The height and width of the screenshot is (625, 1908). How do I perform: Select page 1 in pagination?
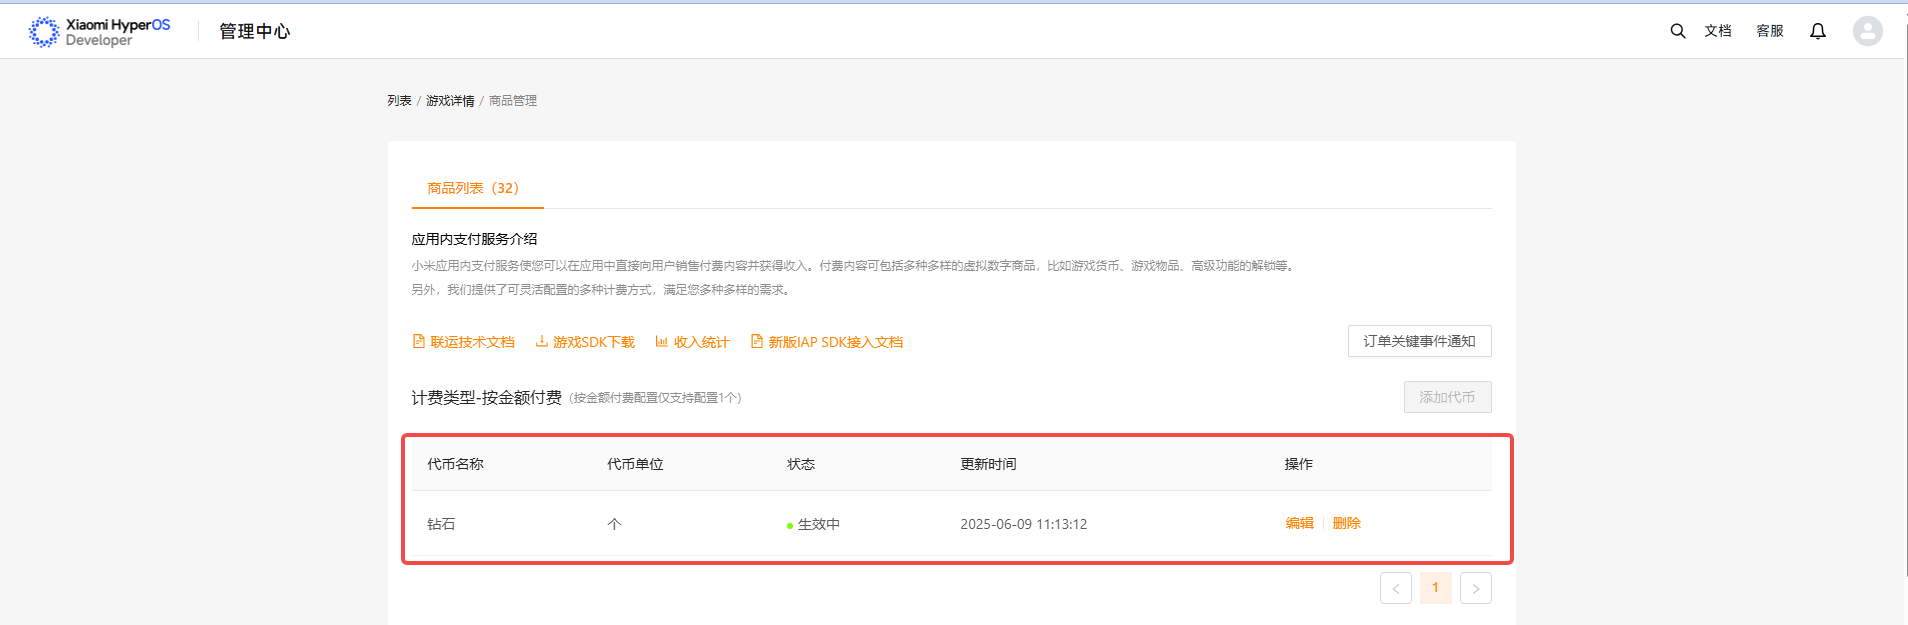[1436, 588]
